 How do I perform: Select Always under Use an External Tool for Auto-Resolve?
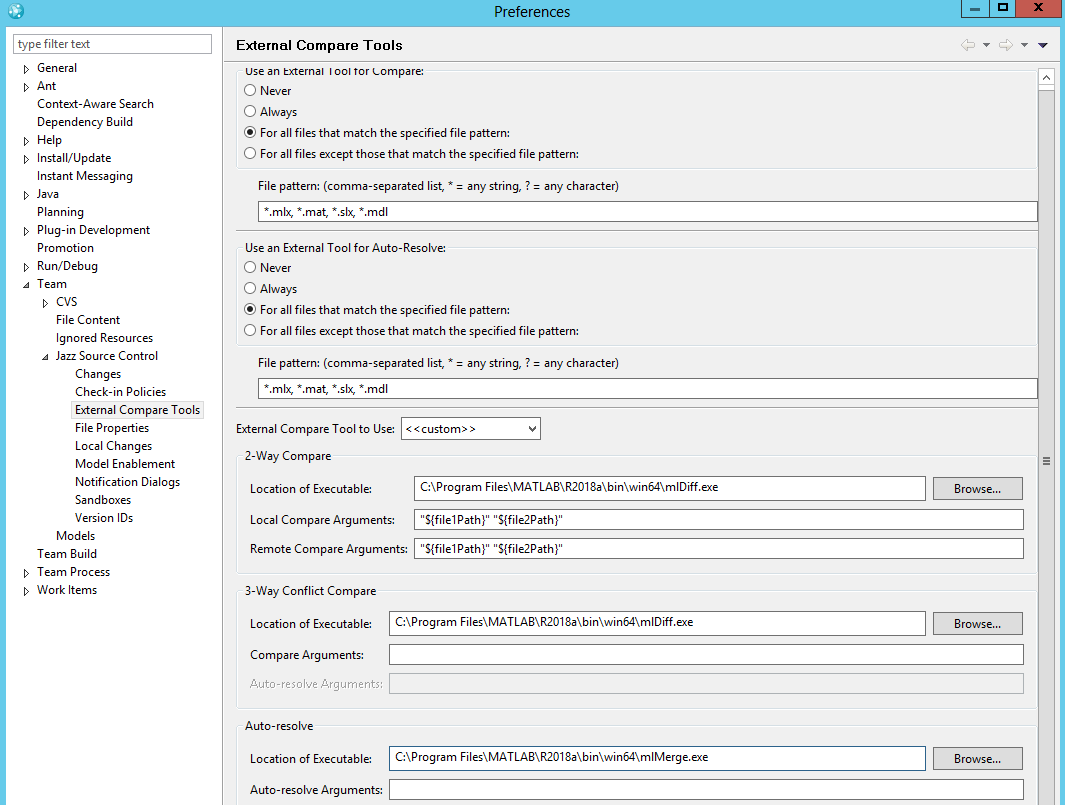(x=250, y=288)
